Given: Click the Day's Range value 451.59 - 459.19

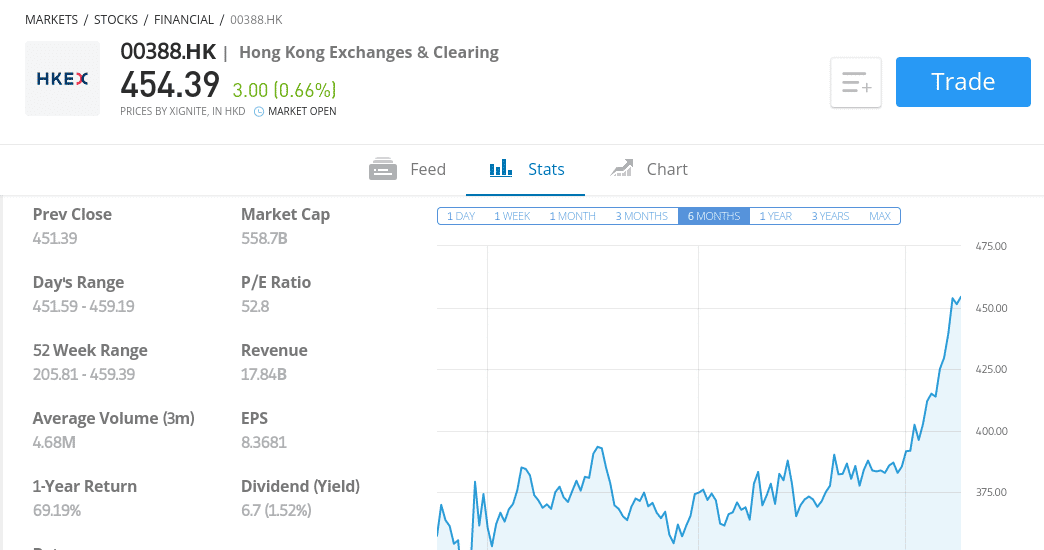Looking at the screenshot, I should (84, 306).
